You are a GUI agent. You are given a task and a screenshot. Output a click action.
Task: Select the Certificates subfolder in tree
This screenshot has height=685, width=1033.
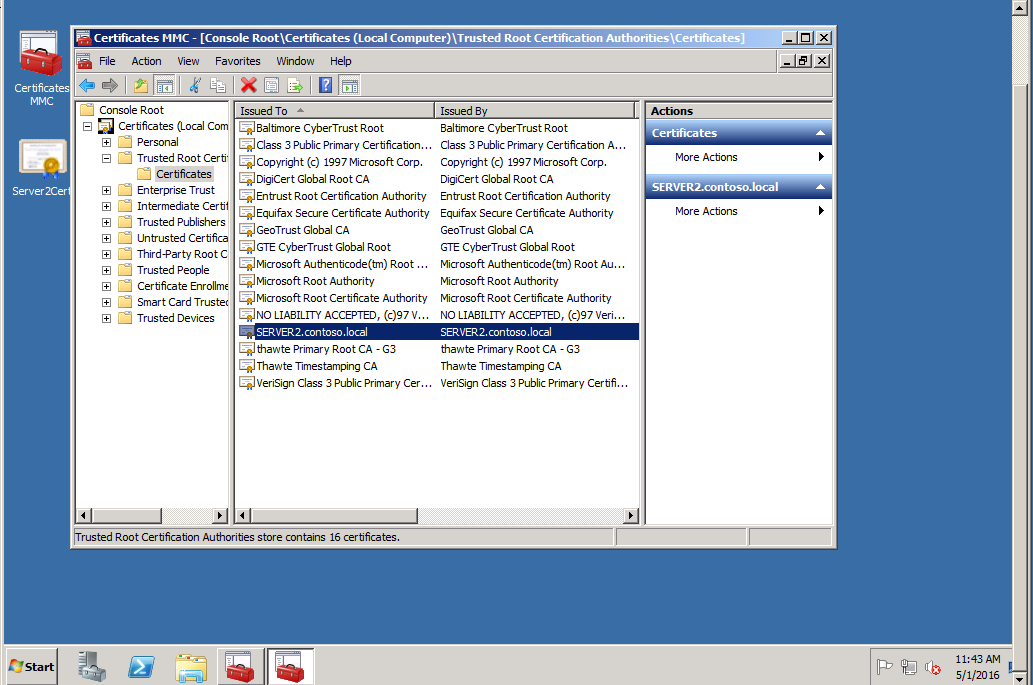(x=184, y=174)
